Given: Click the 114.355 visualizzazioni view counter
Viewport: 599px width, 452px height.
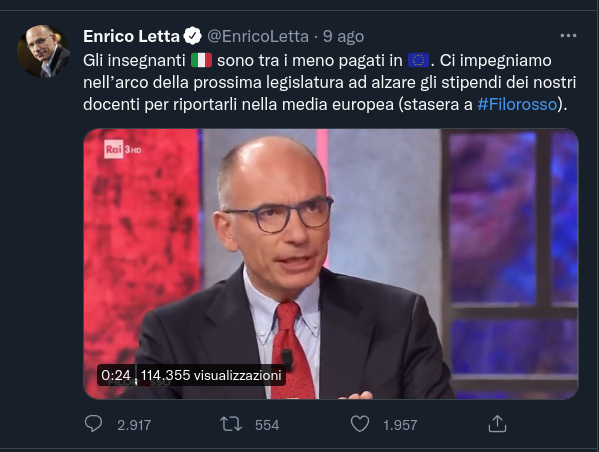Looking at the screenshot, I should pyautogui.click(x=211, y=375).
